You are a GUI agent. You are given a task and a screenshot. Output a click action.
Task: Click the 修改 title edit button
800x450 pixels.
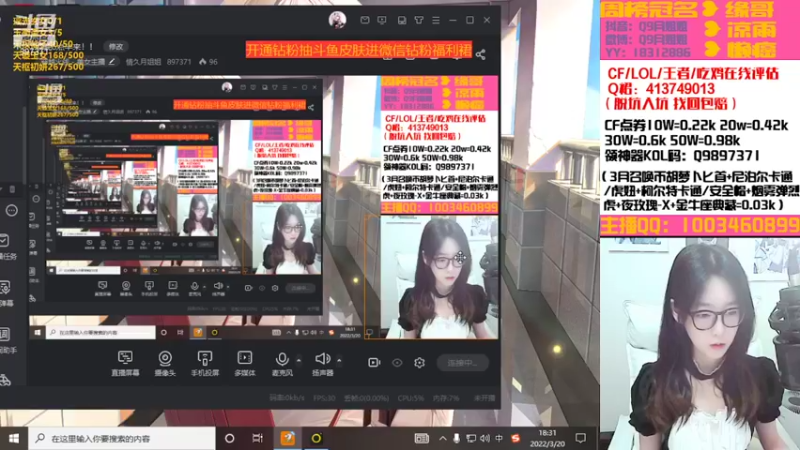[x=116, y=46]
